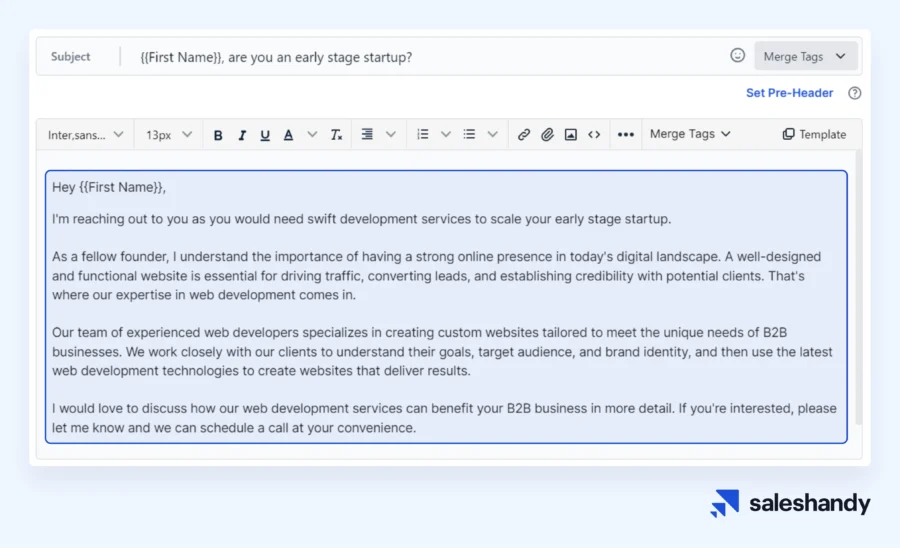Click the clear formatting icon
Screen dimensions: 900x548
(x=337, y=135)
